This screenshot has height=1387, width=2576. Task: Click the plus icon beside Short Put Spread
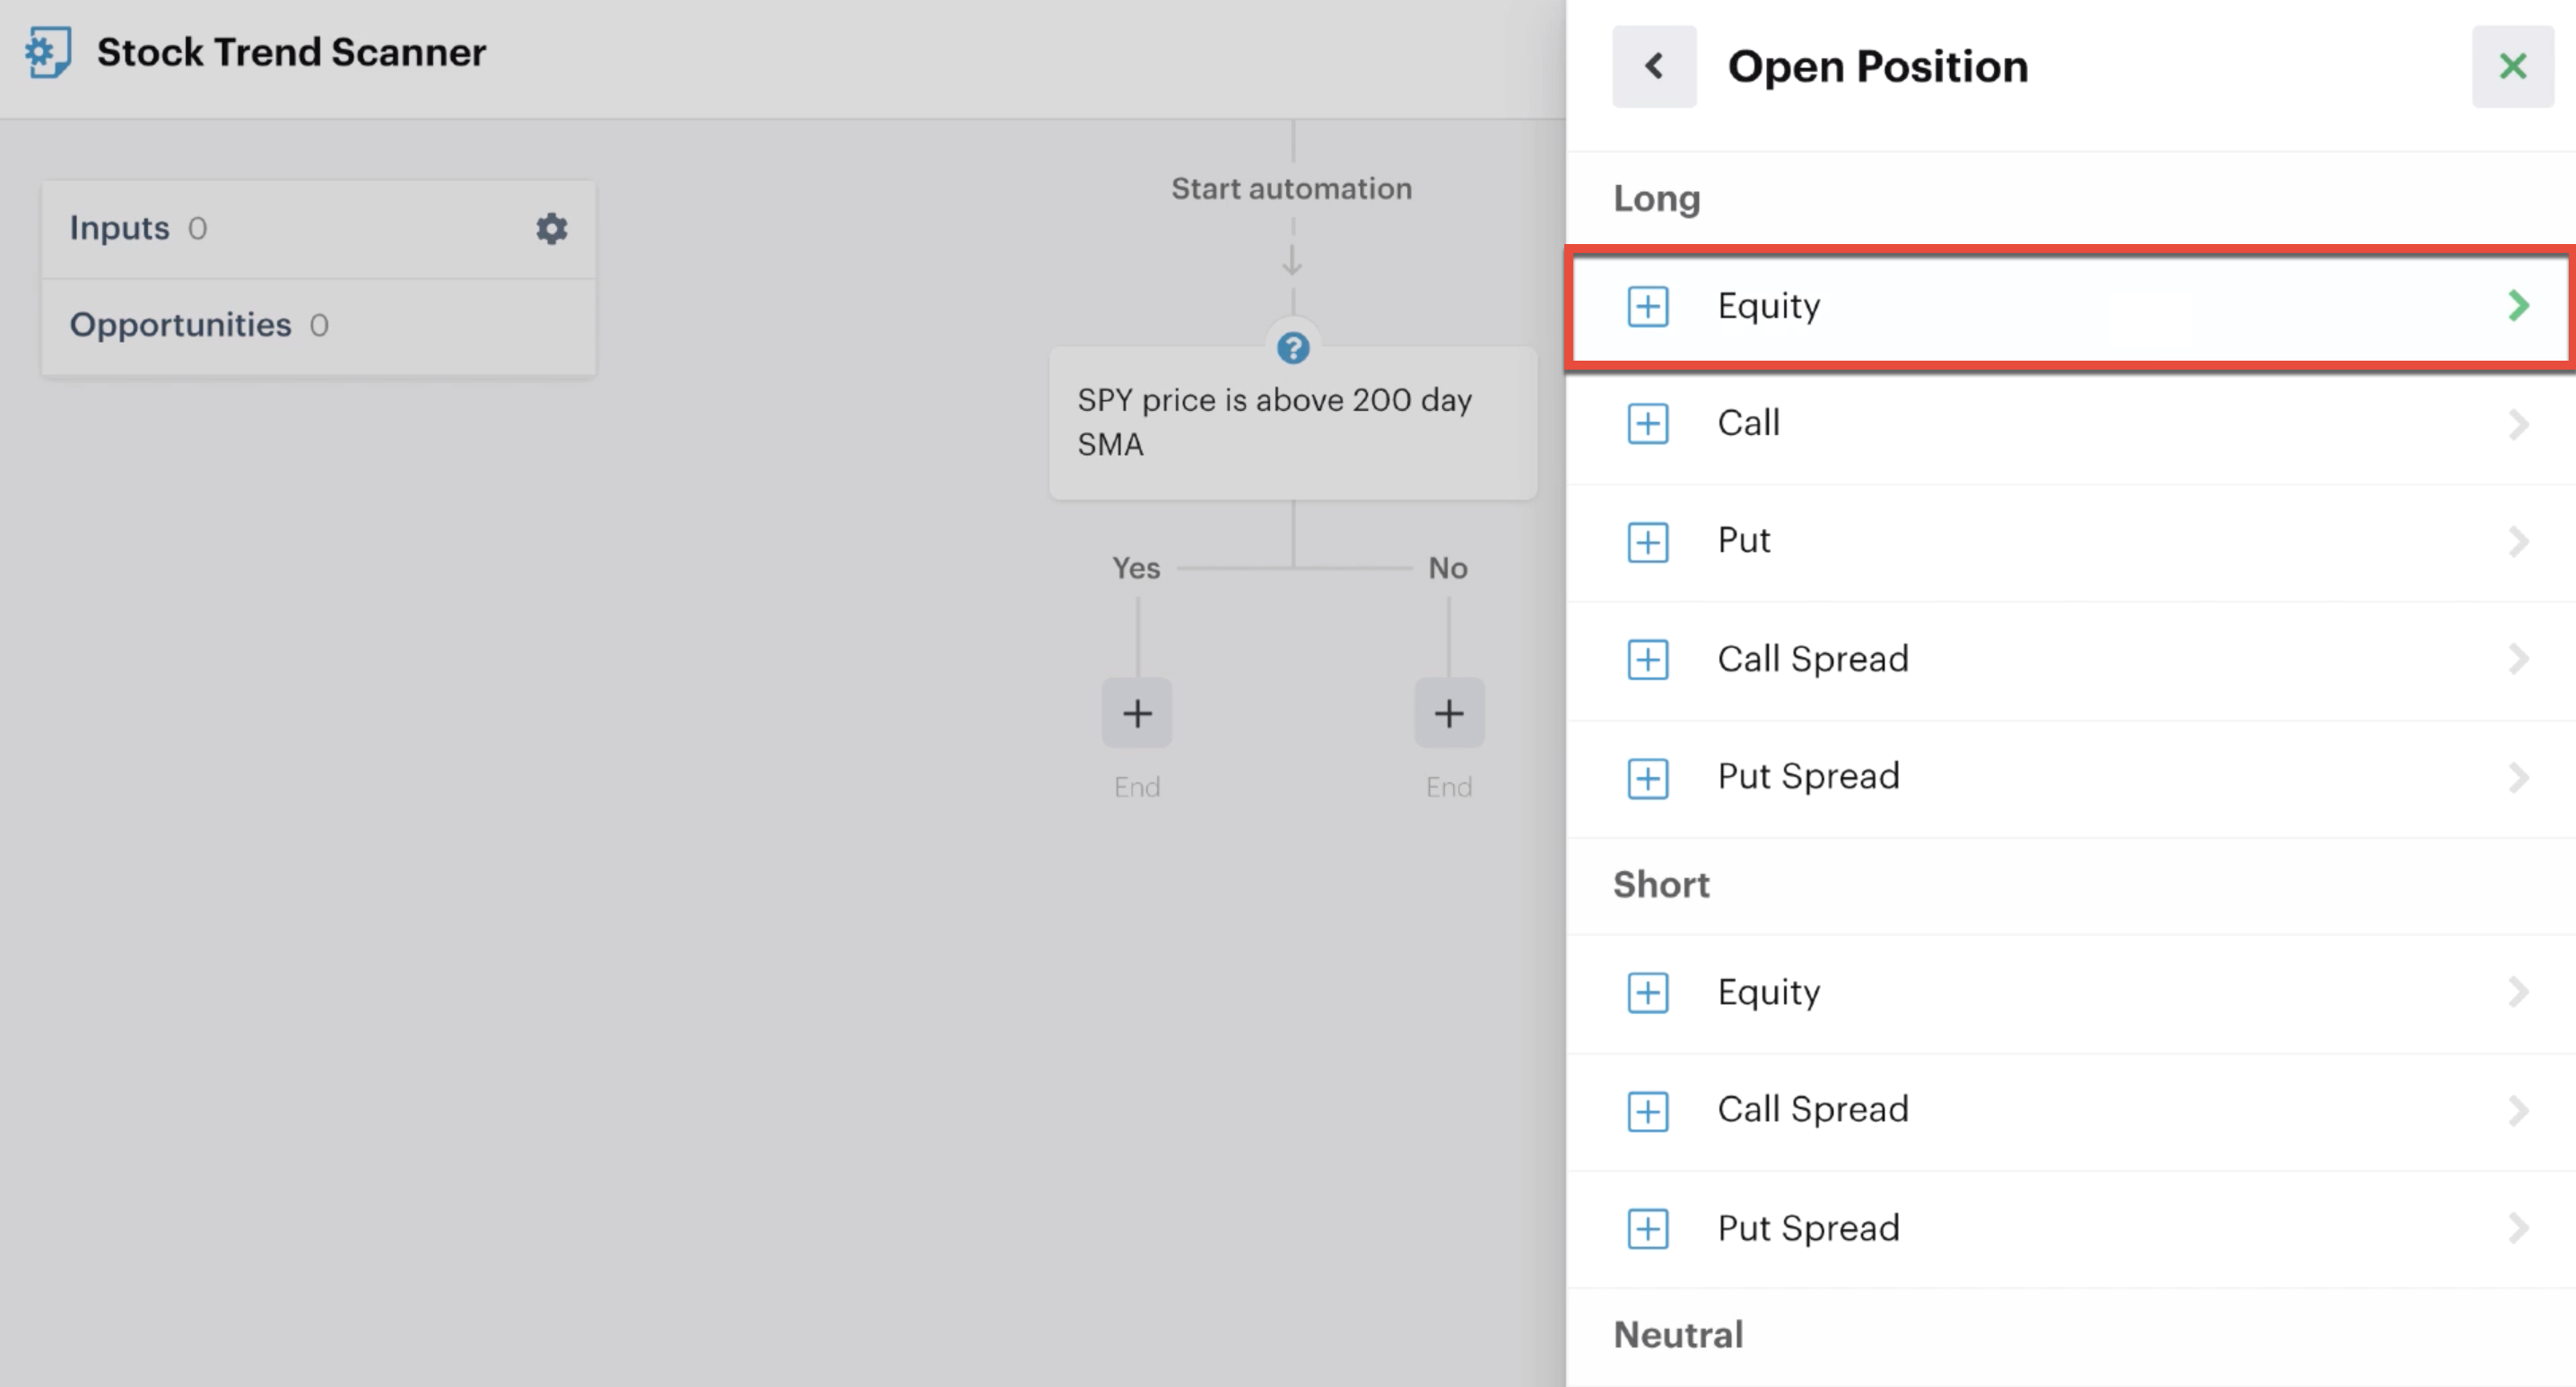click(1647, 1229)
